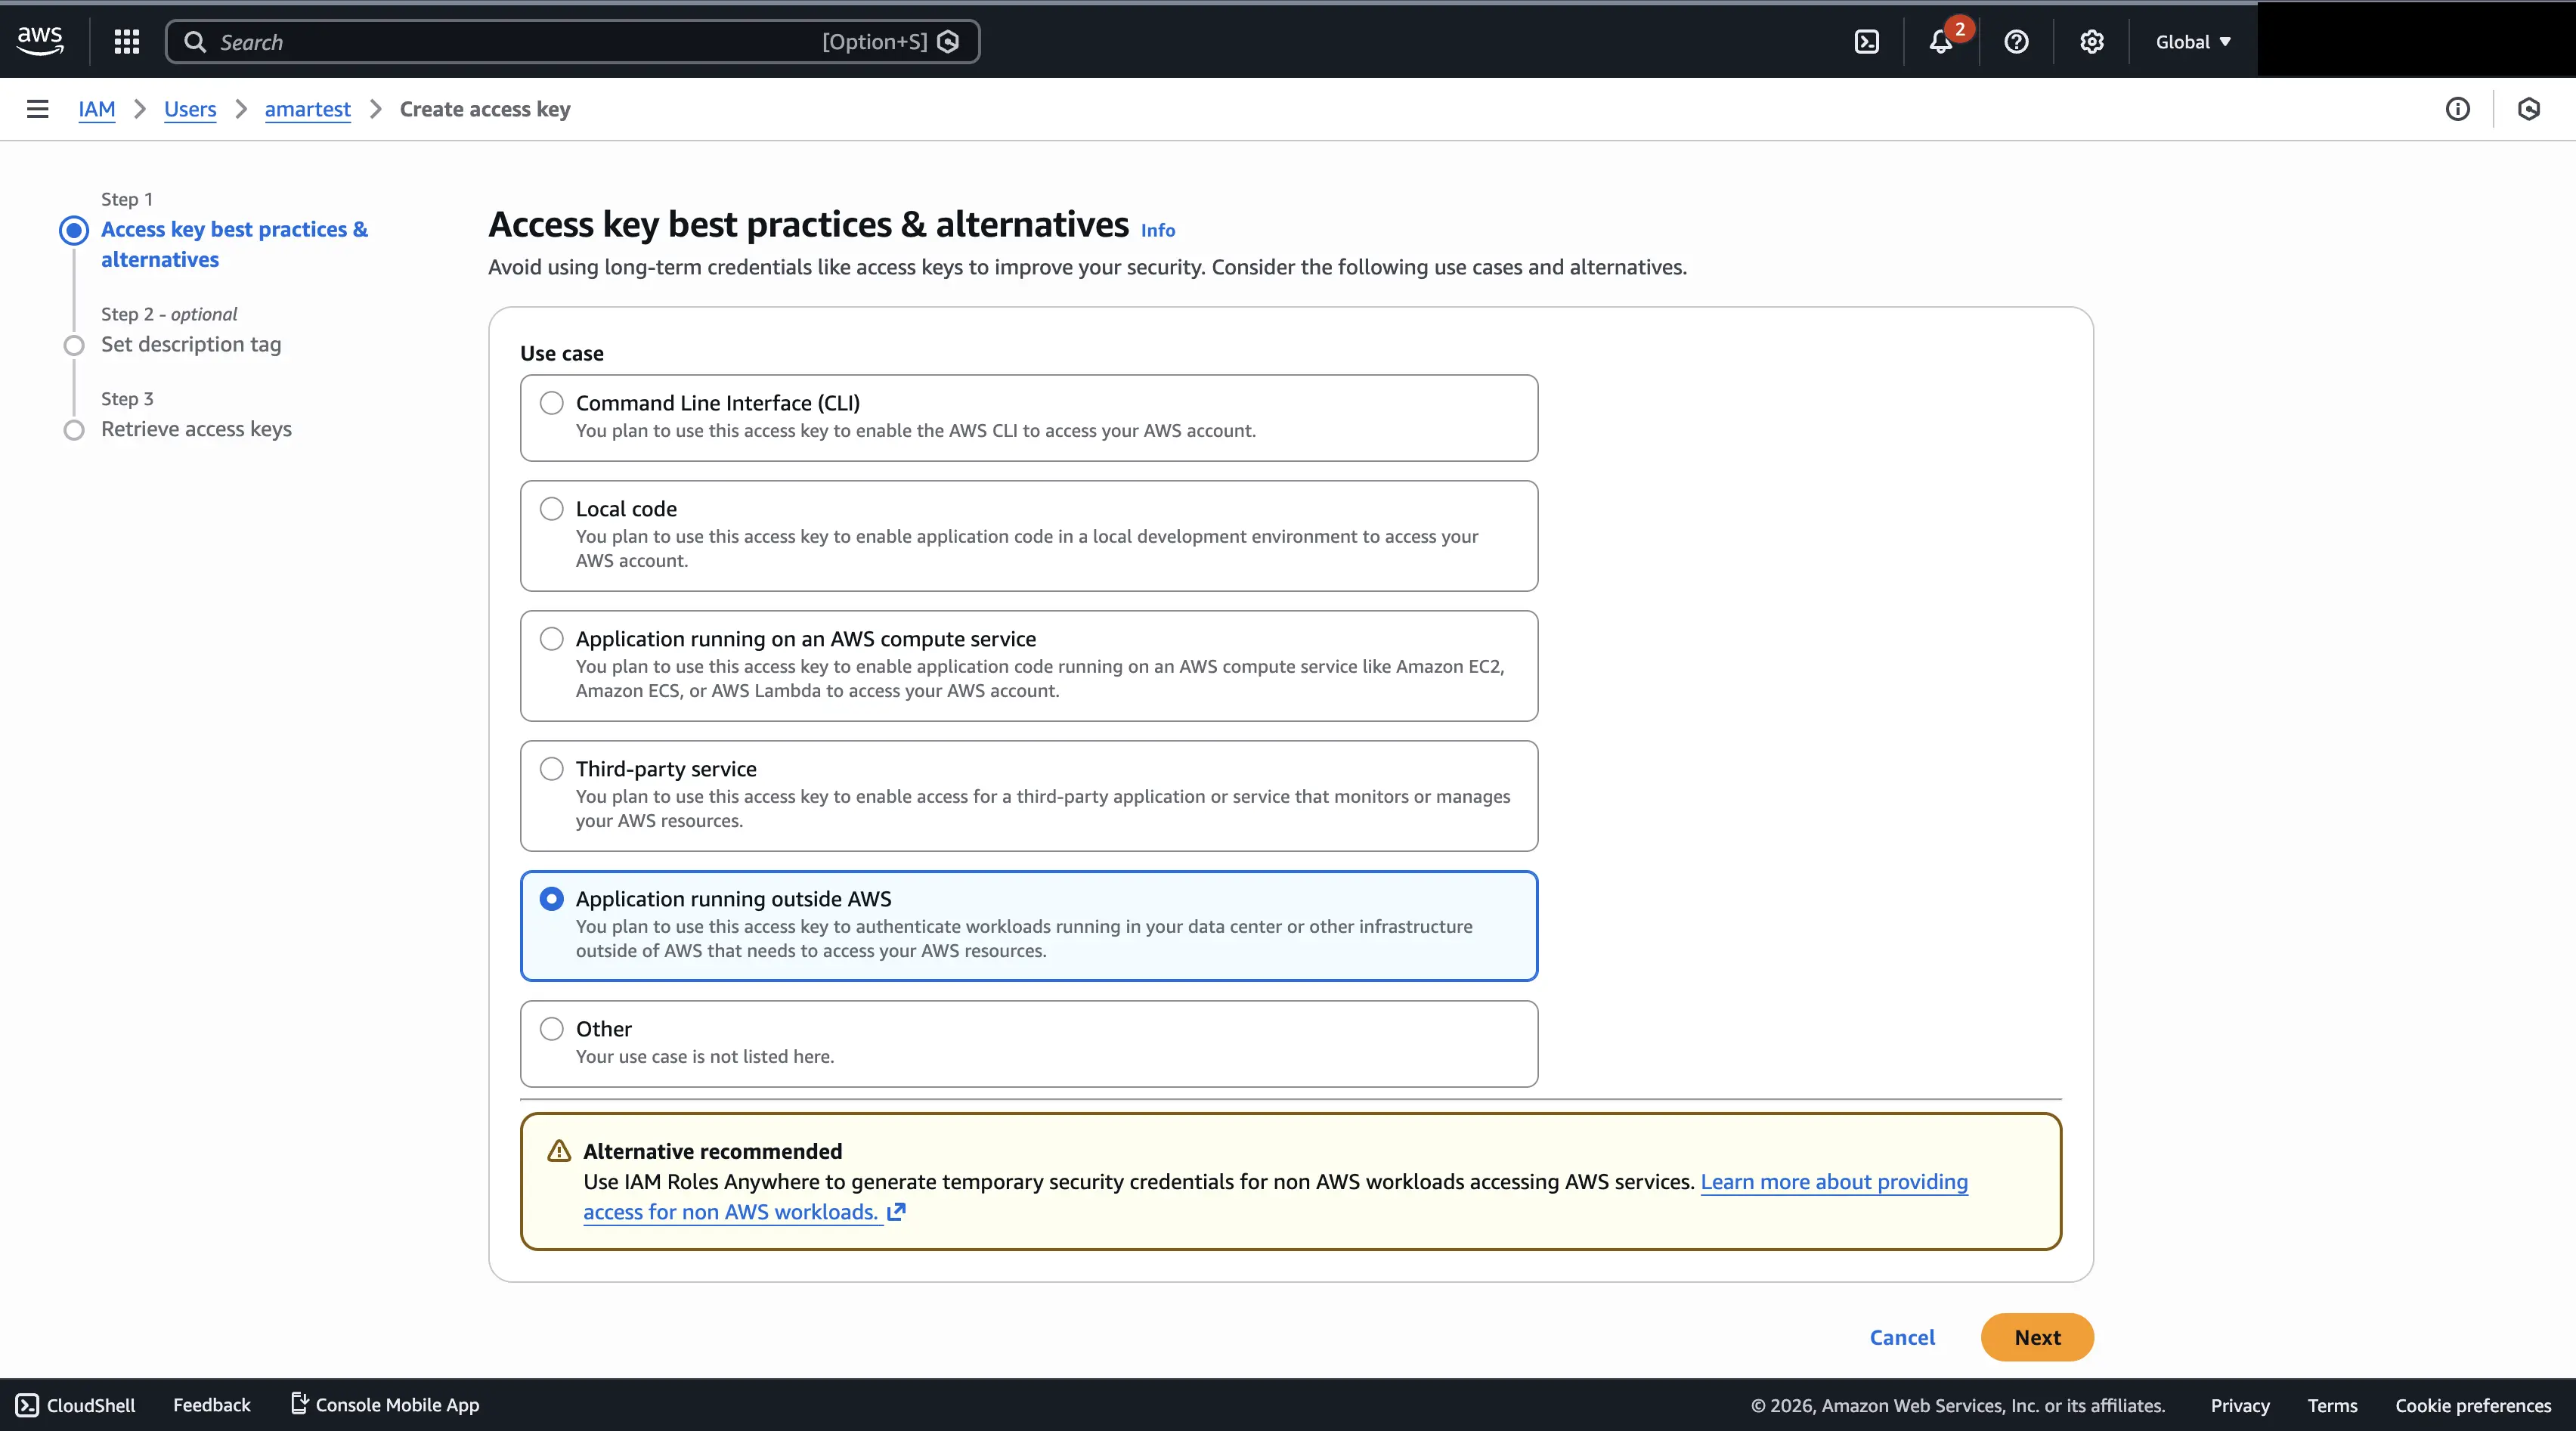Screen dimensions: 2576x1431
Task: Open Access key best practices step
Action: (234, 244)
